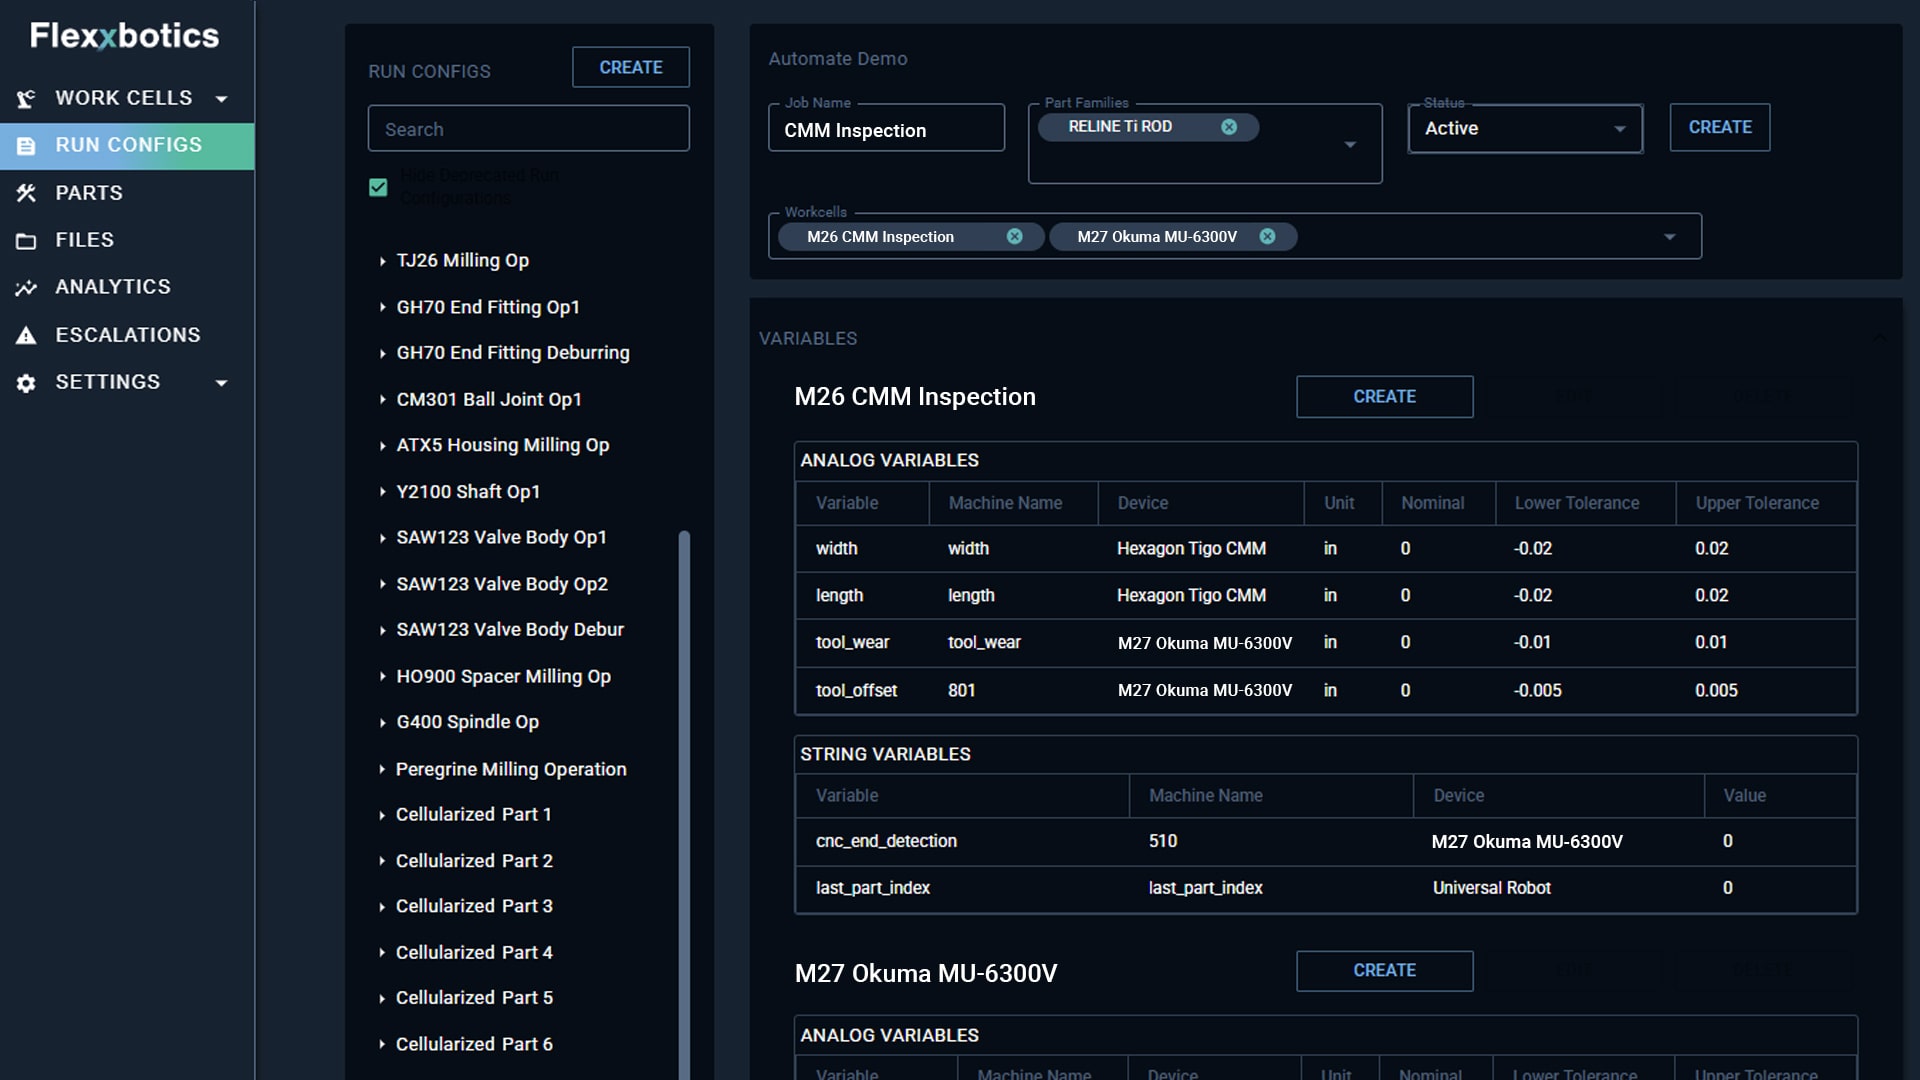This screenshot has width=1920, height=1080.
Task: Toggle Hide Deprecated Run Configurations checkbox
Action: click(378, 187)
